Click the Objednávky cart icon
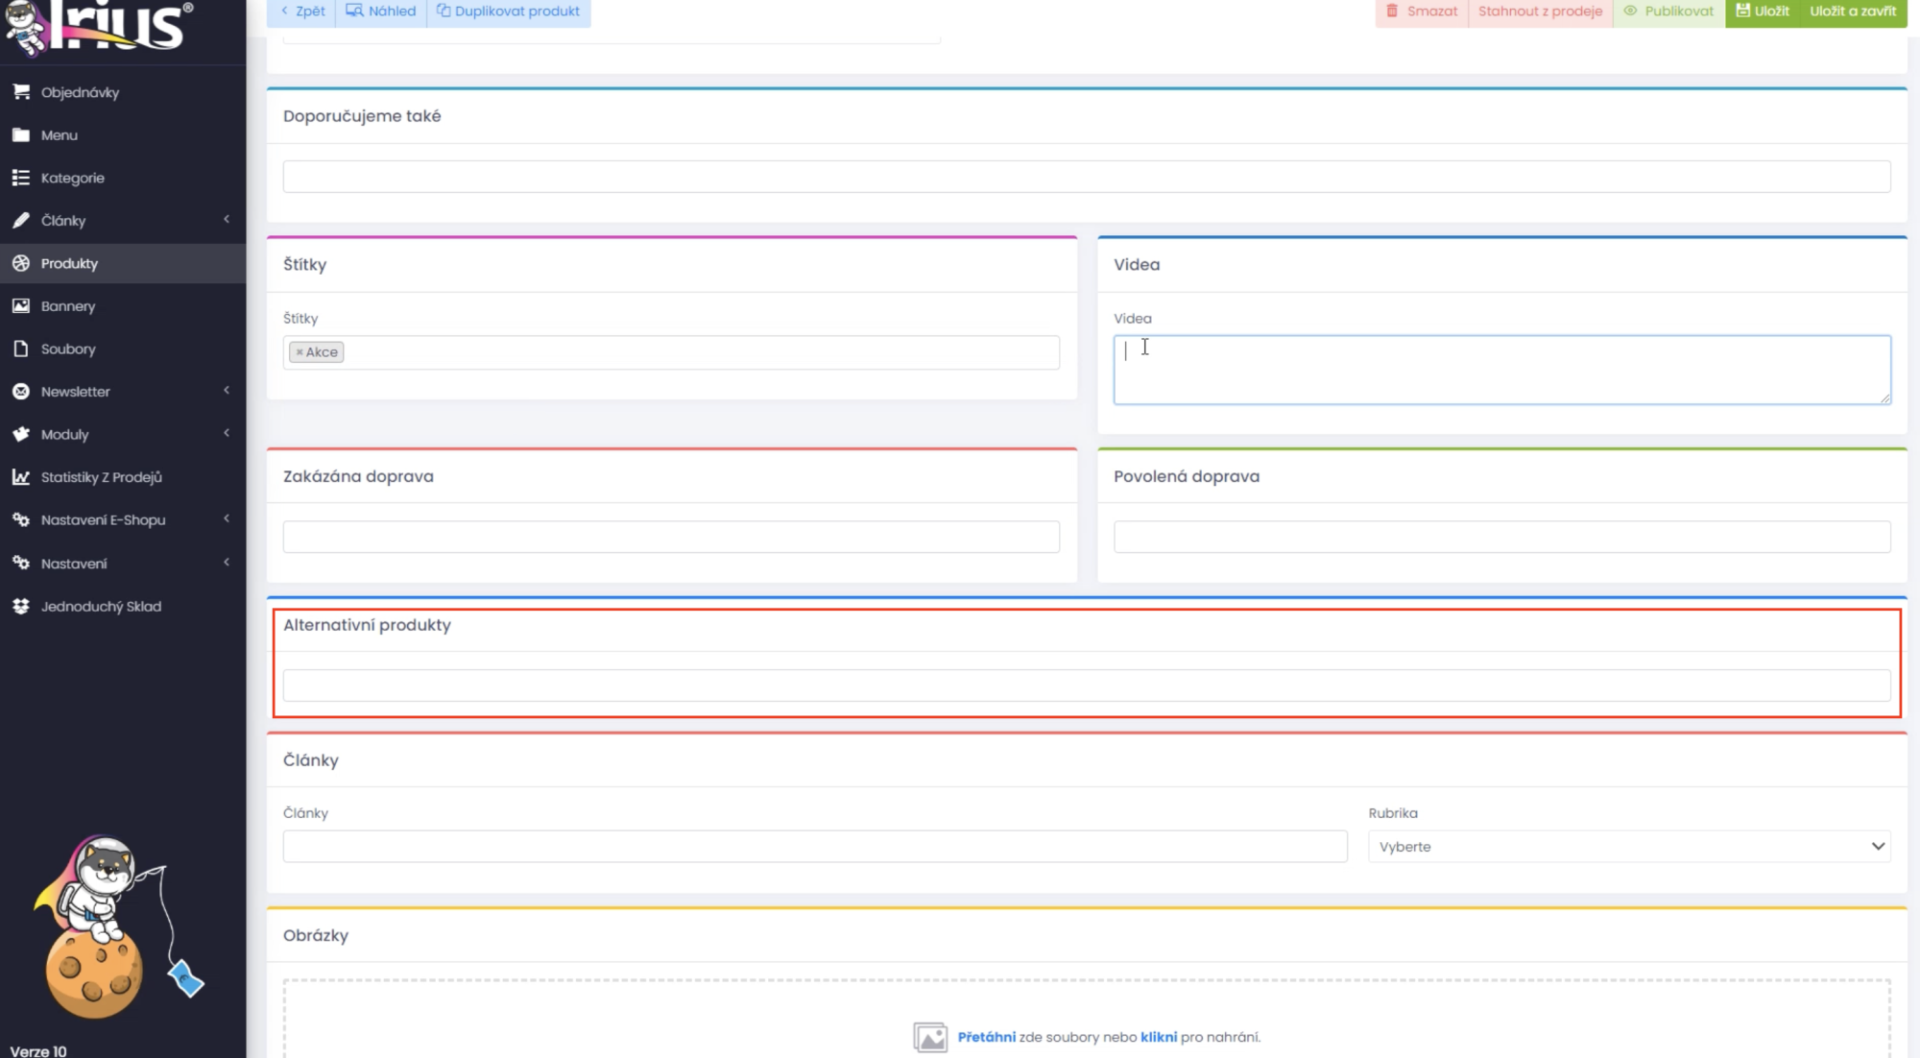 [x=21, y=92]
